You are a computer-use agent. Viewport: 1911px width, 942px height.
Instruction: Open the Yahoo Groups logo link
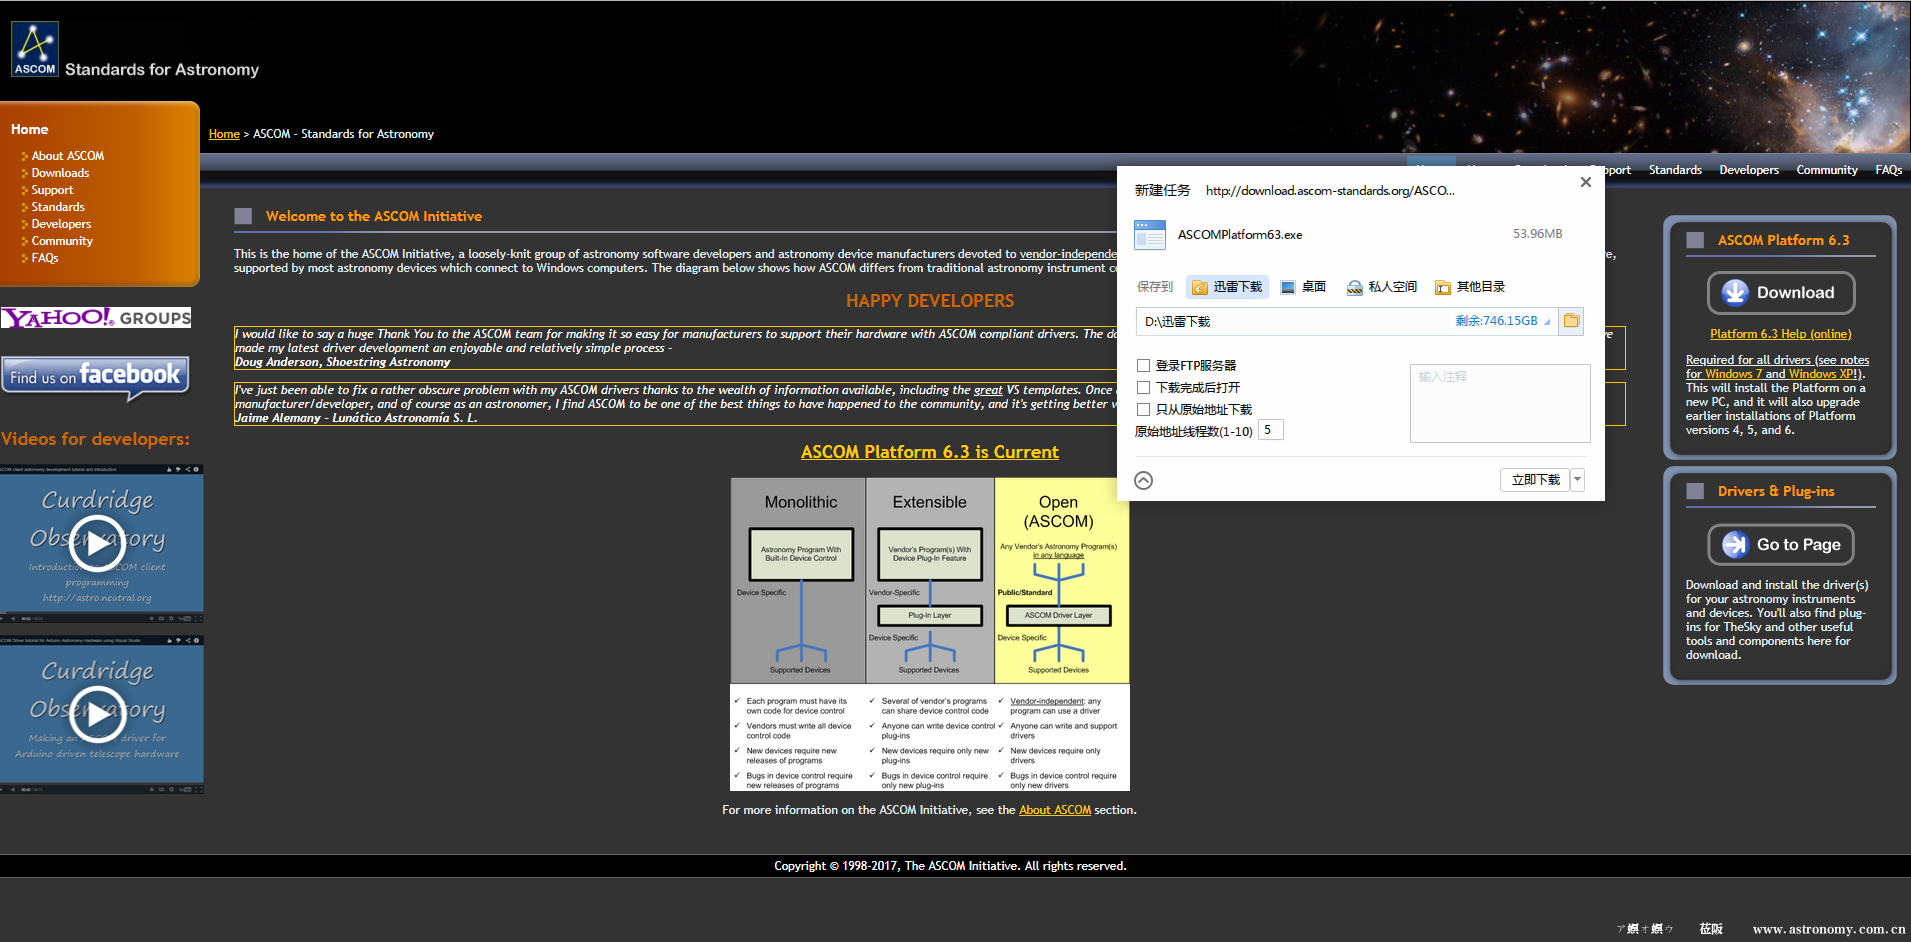96,318
